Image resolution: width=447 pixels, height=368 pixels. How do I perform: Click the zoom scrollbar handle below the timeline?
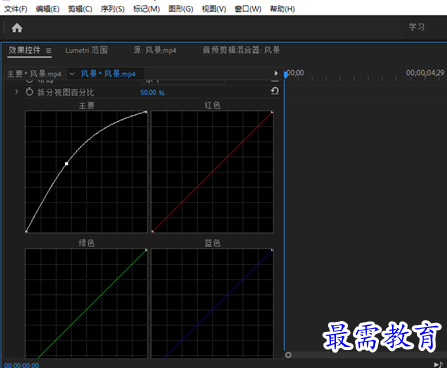coord(288,355)
